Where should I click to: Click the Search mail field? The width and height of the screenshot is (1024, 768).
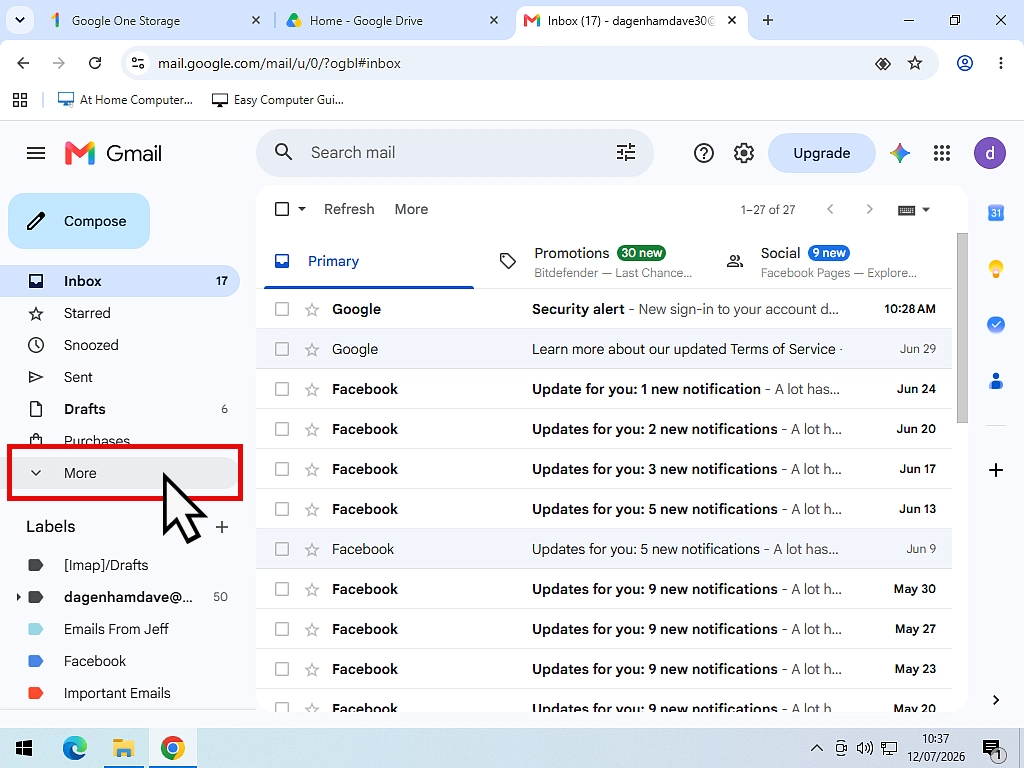click(455, 153)
